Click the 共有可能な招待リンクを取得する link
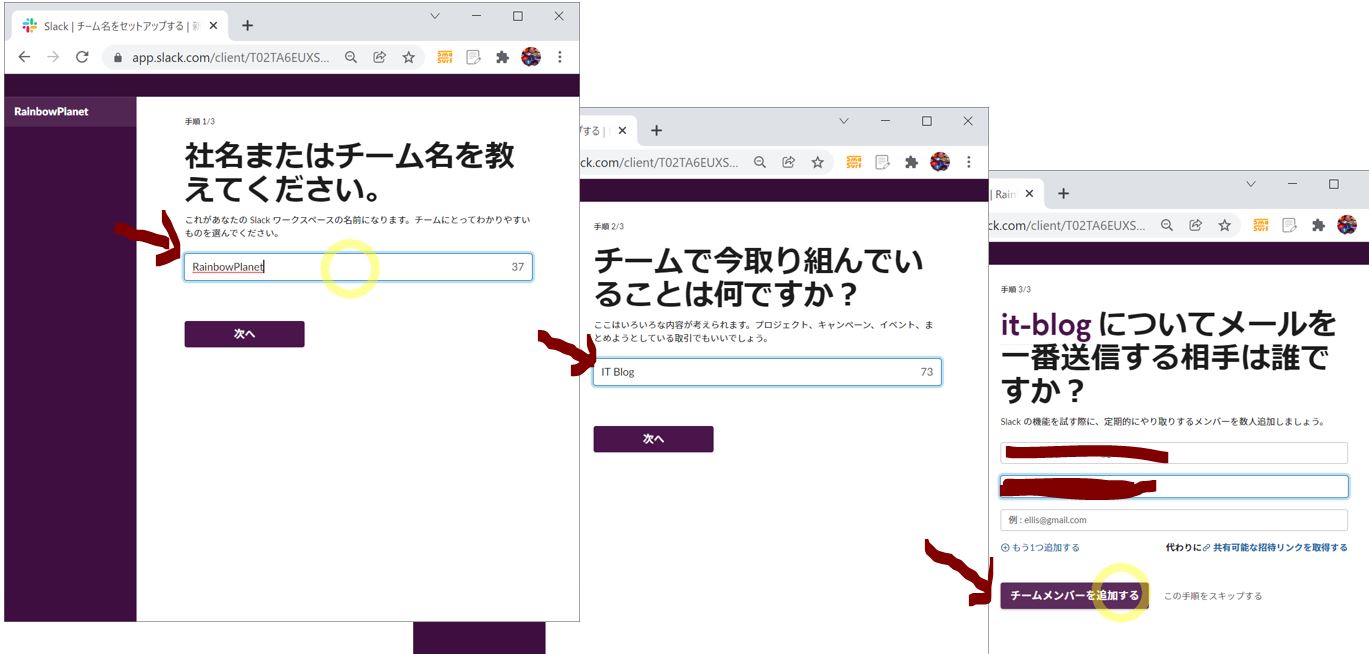 [x=1279, y=548]
